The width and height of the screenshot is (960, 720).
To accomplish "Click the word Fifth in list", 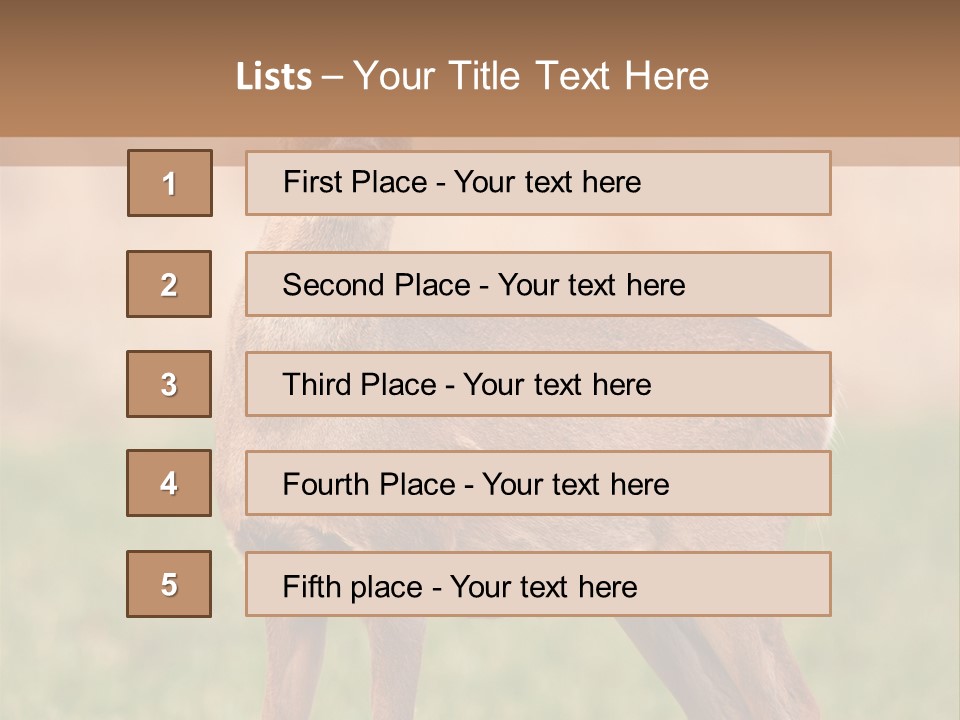I will point(311,586).
